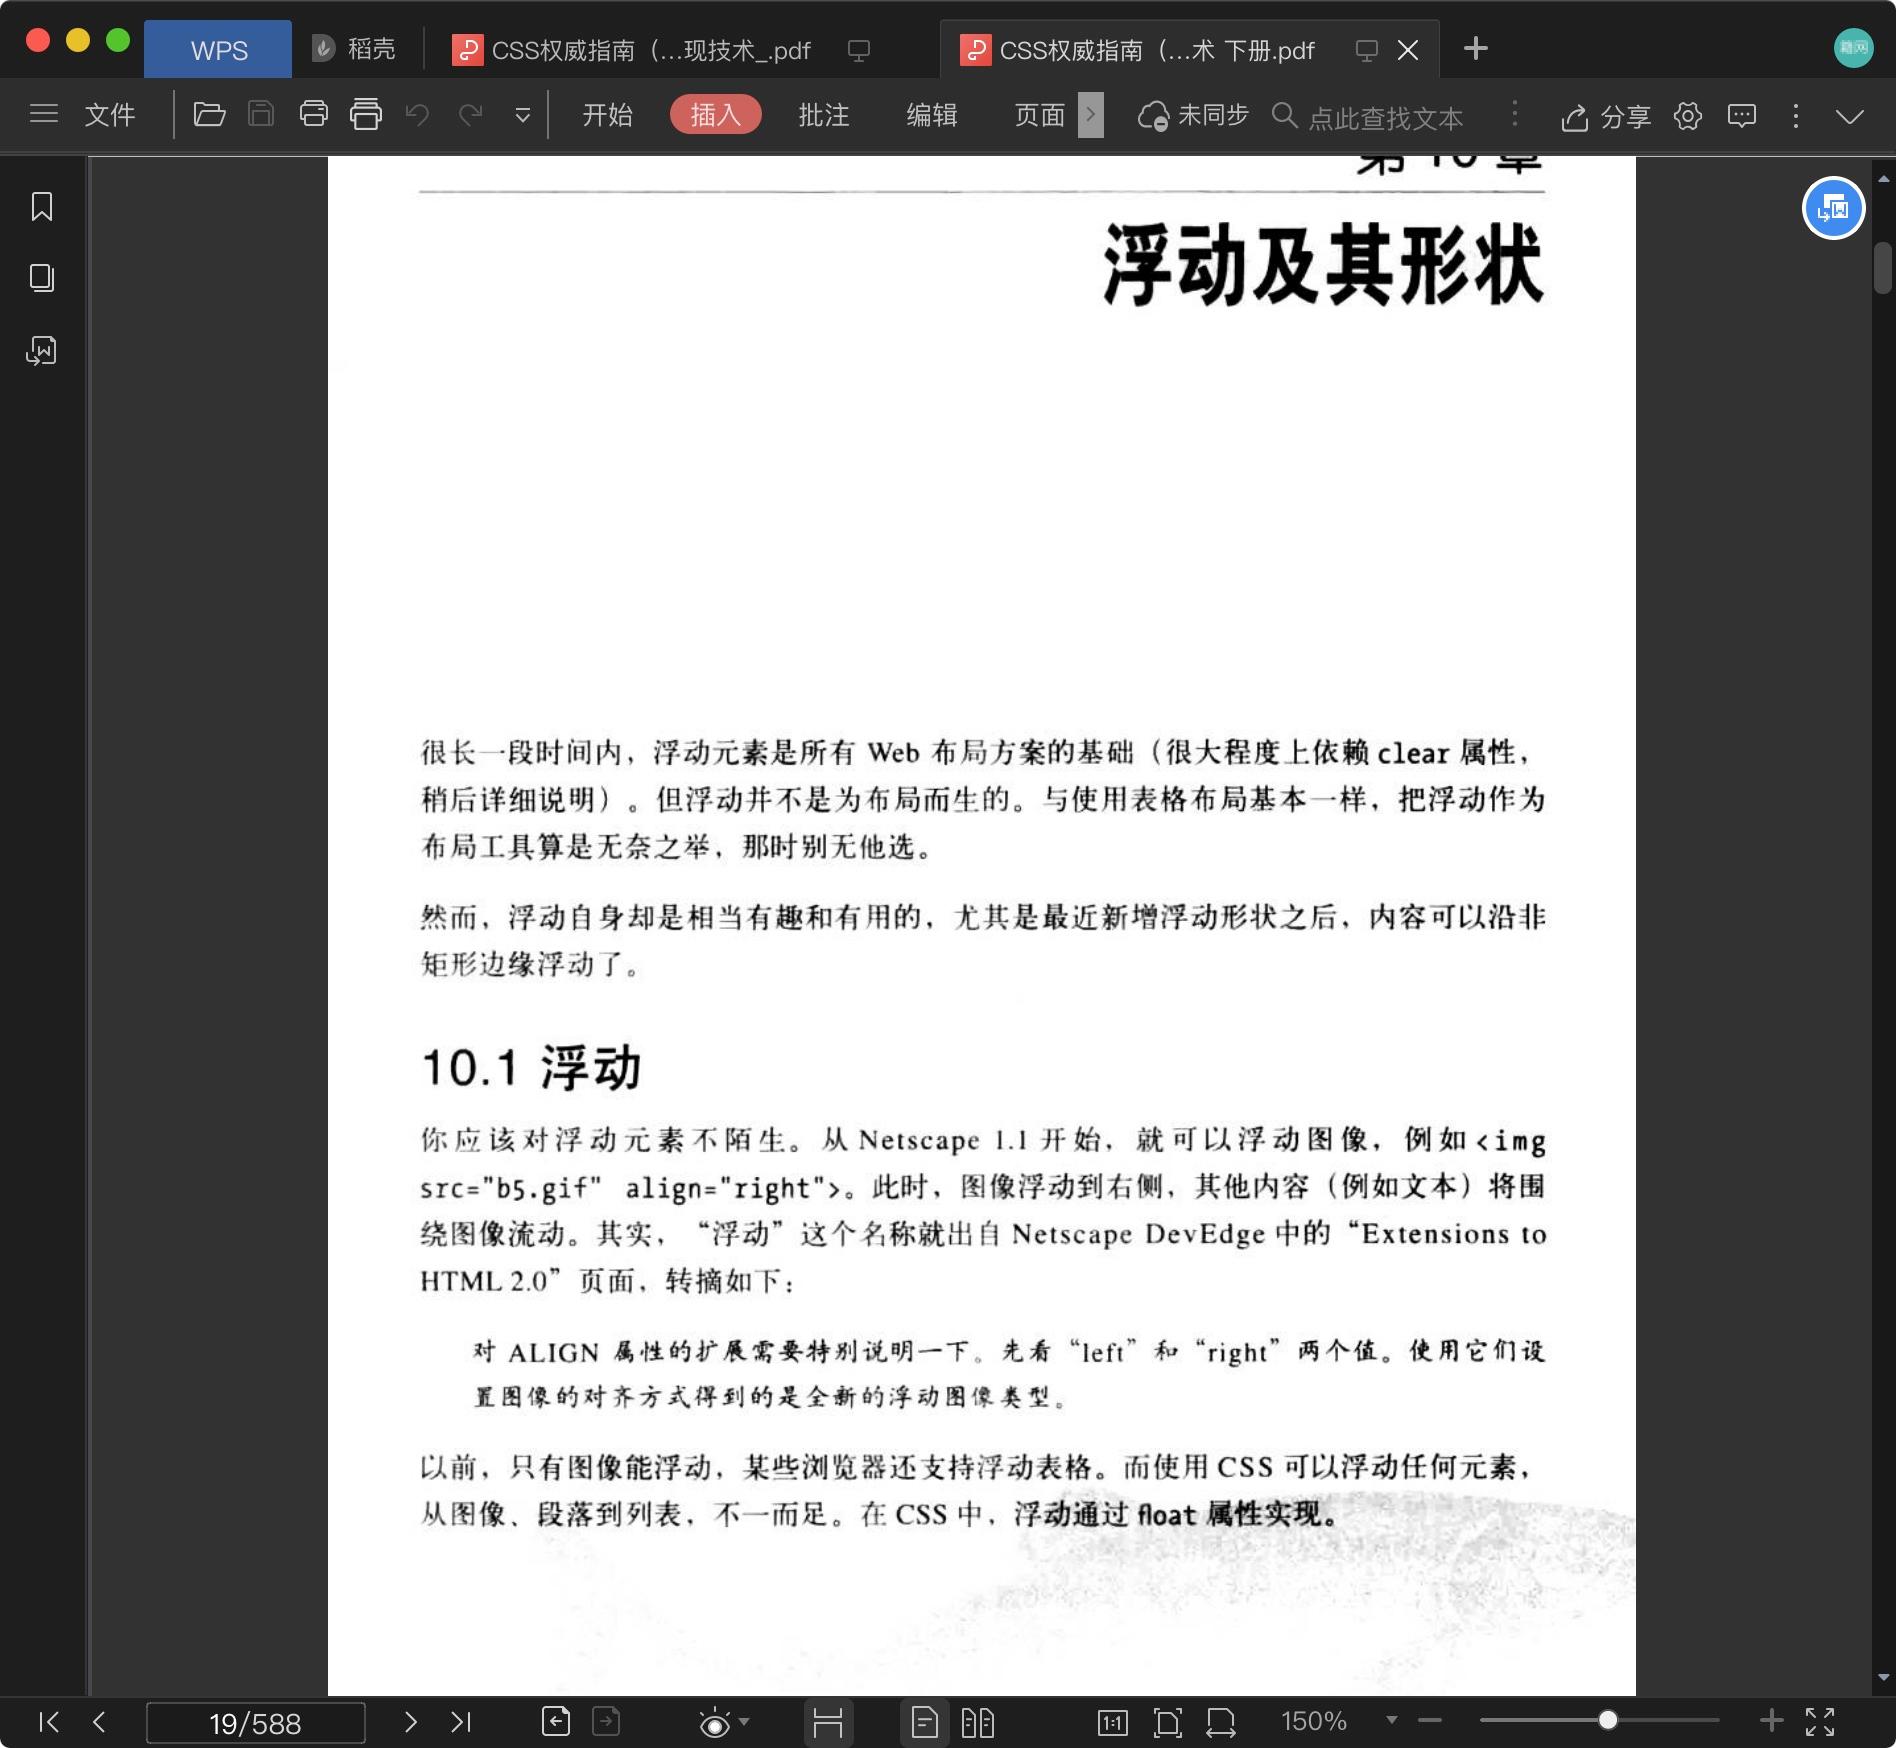Go to the first page
This screenshot has height=1748, width=1896.
[48, 1721]
